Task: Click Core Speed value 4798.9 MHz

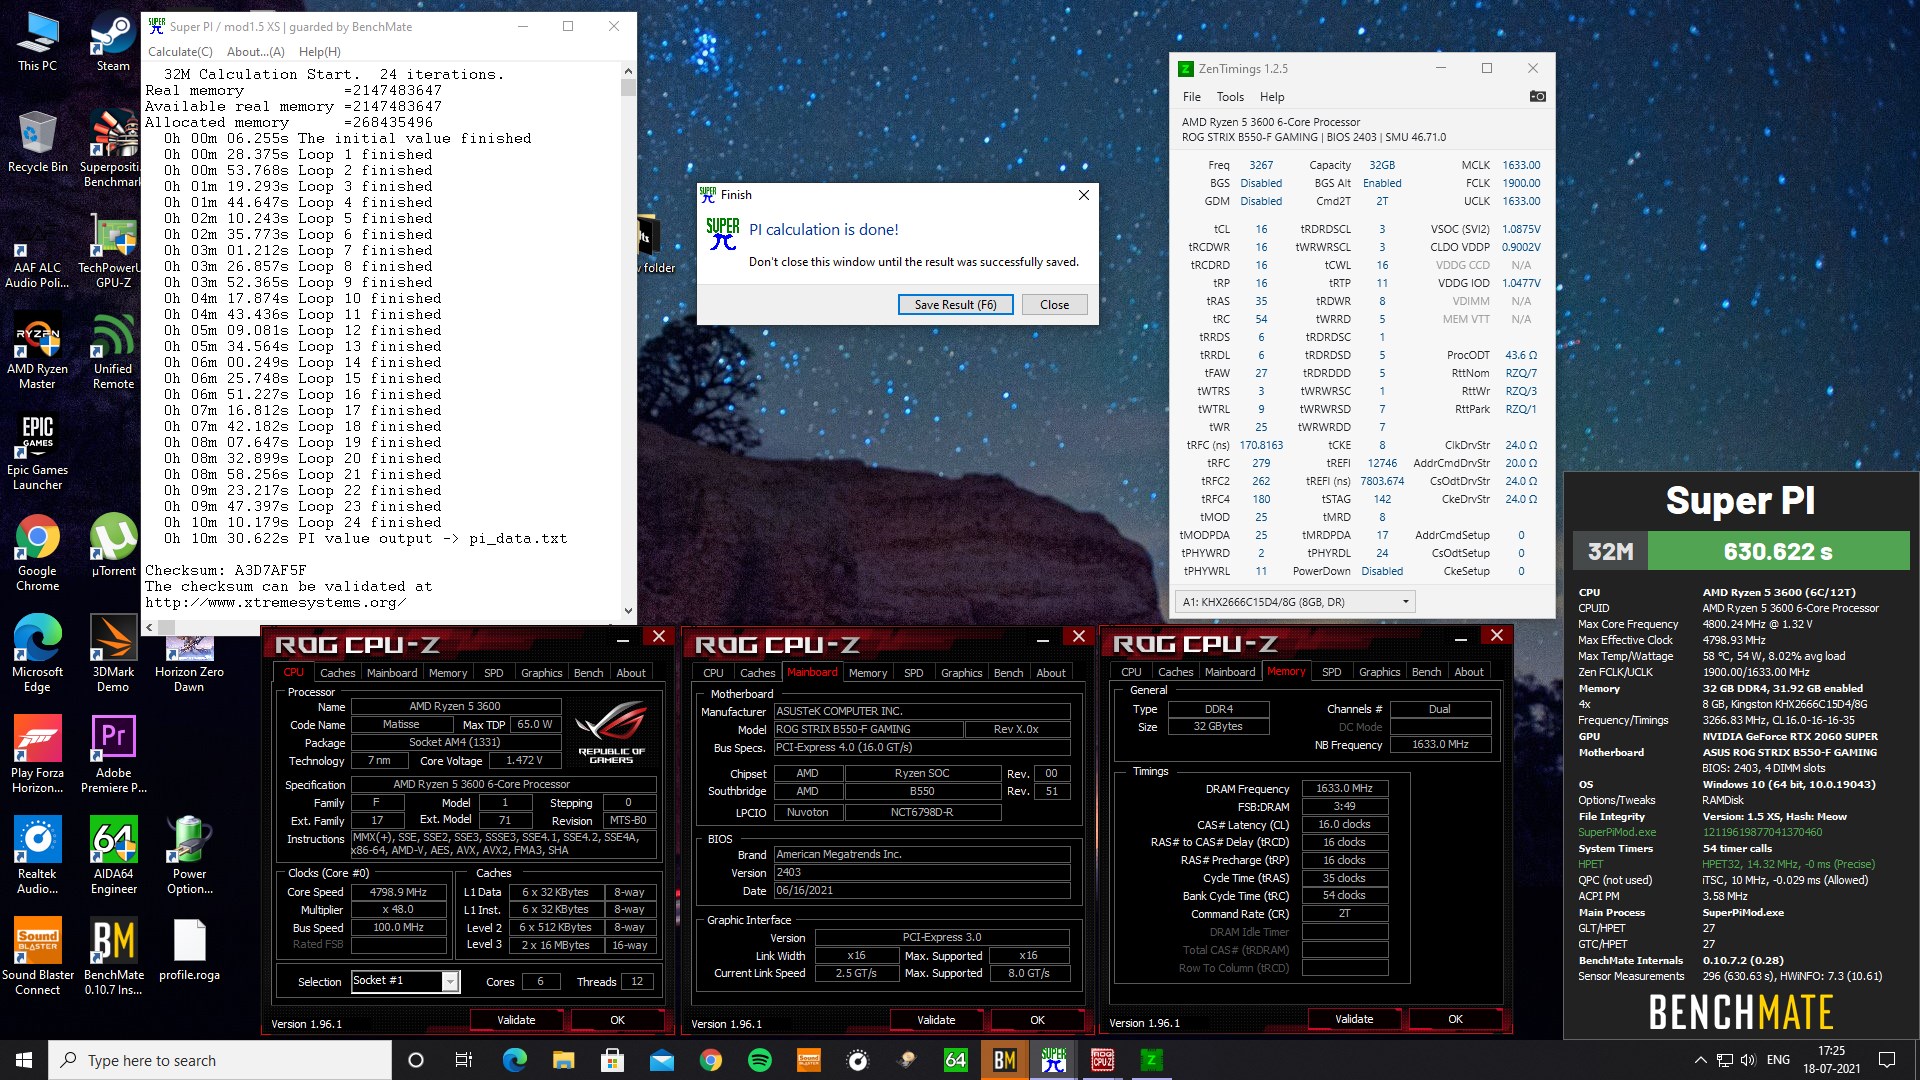Action: [x=398, y=892]
